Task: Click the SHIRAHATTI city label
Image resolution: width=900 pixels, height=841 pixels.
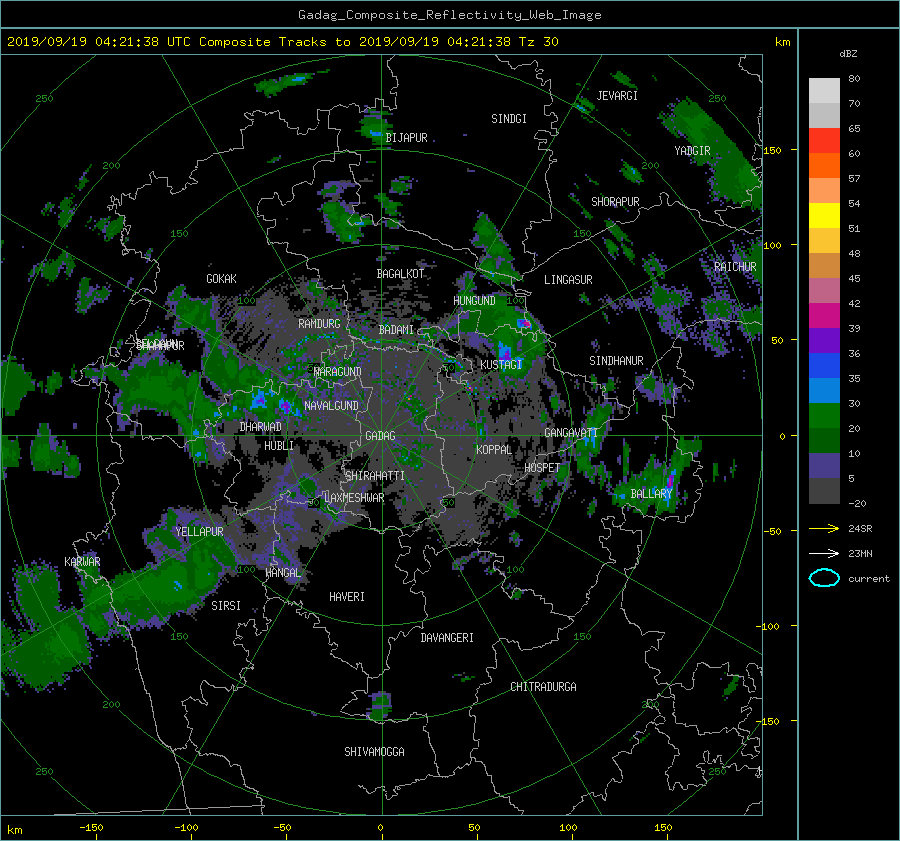Action: click(375, 476)
